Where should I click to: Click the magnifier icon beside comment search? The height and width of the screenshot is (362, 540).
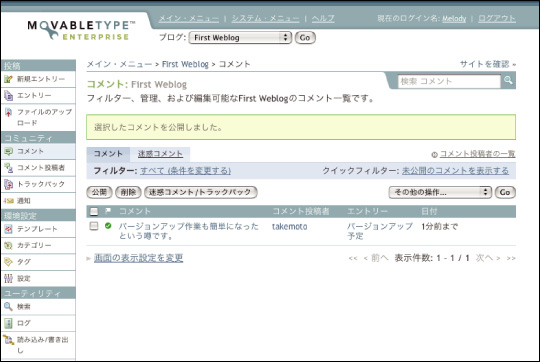(x=508, y=81)
